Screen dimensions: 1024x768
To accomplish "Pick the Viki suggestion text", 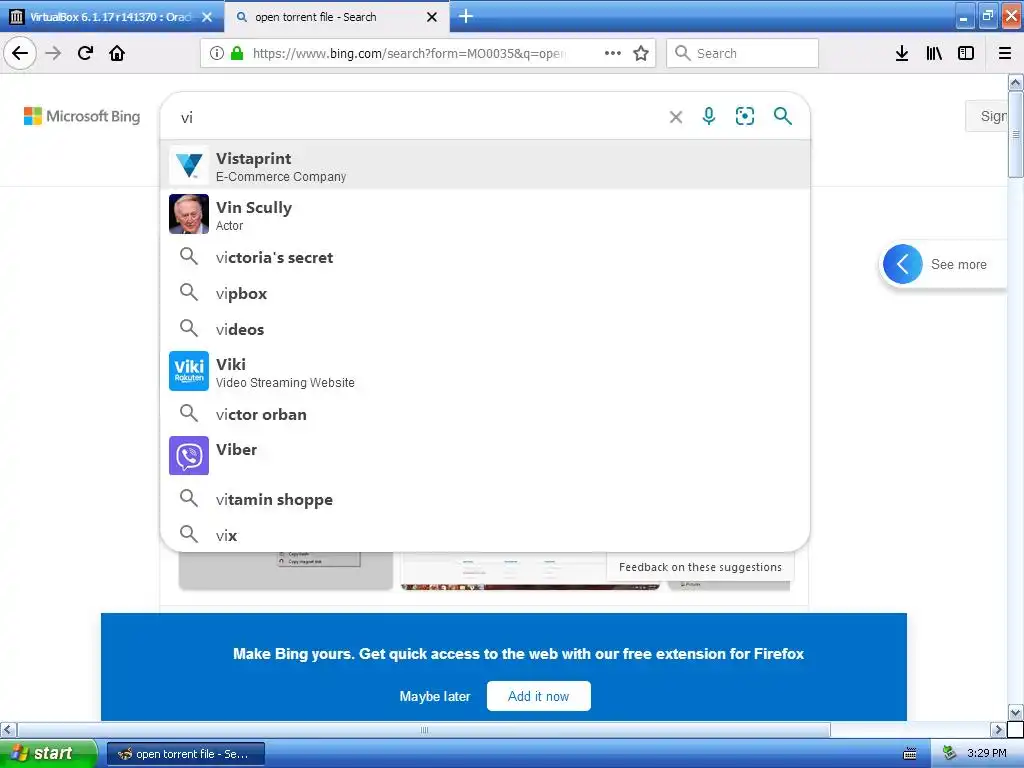I will point(231,364).
